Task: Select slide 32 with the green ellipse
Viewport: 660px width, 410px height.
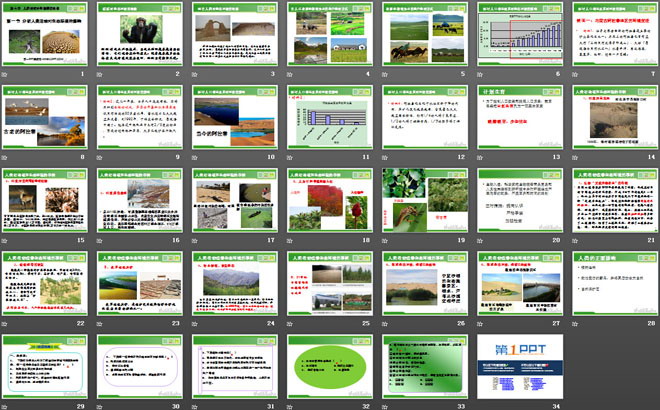Action: point(330,367)
